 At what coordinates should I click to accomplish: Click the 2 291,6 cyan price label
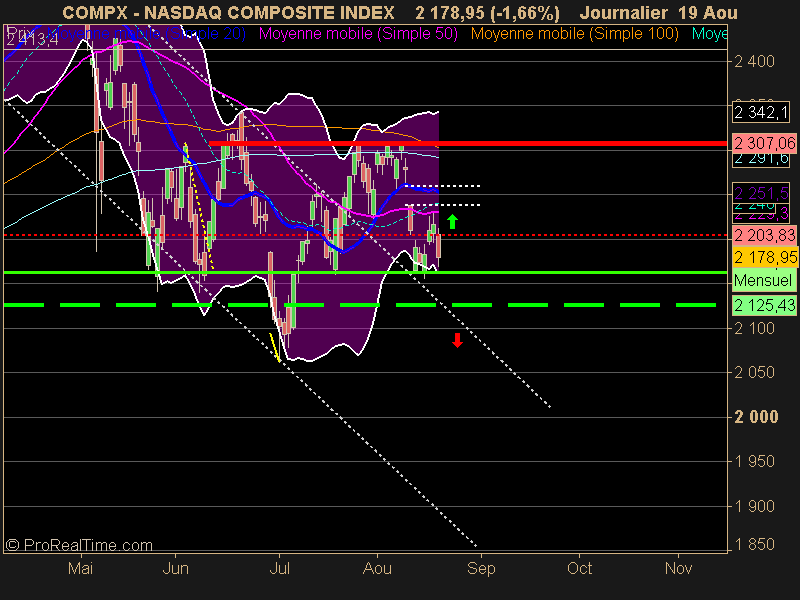click(x=761, y=159)
